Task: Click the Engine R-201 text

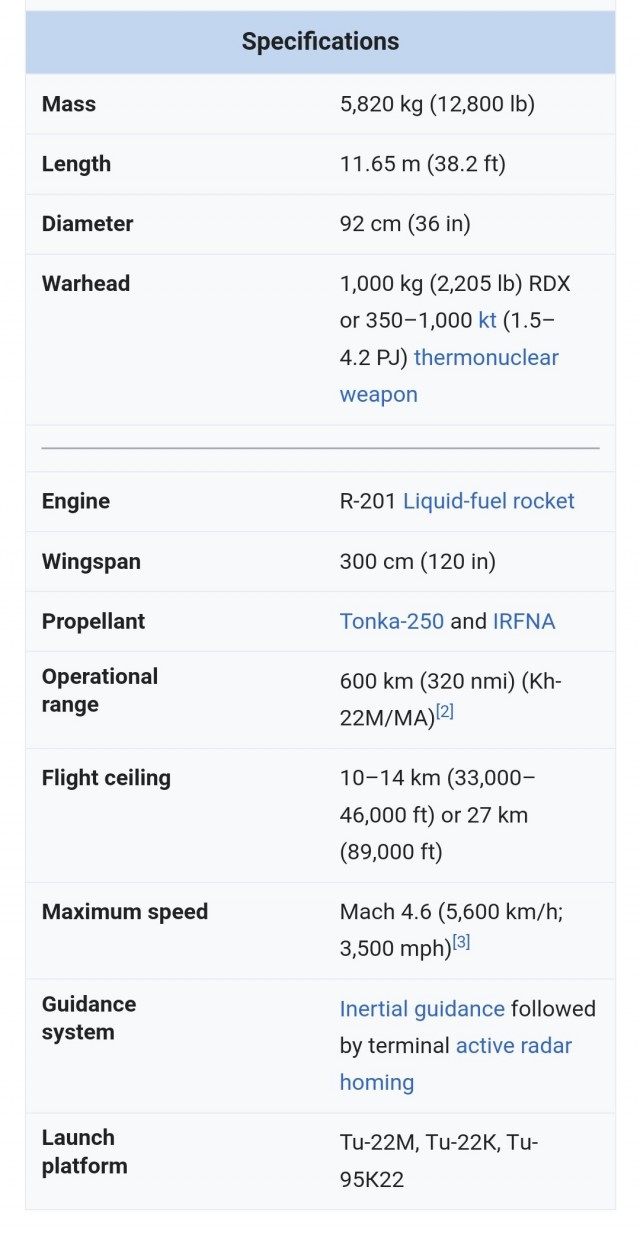Action: click(368, 501)
